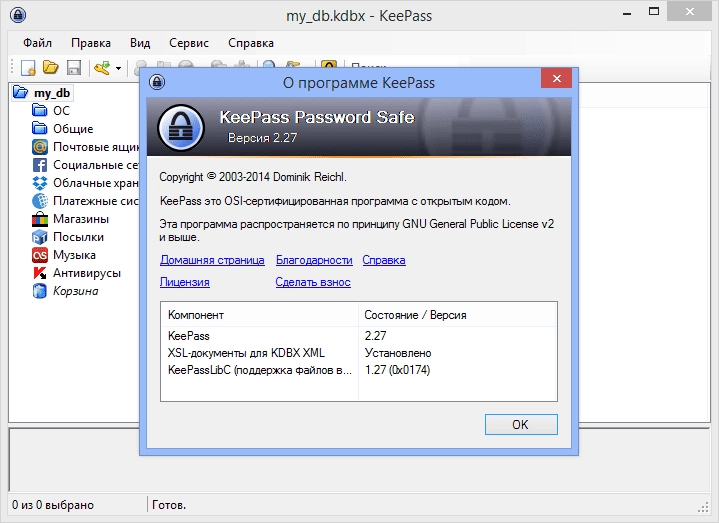The height and width of the screenshot is (523, 719).
Task: Click OK to close the About dialog
Action: 521,424
